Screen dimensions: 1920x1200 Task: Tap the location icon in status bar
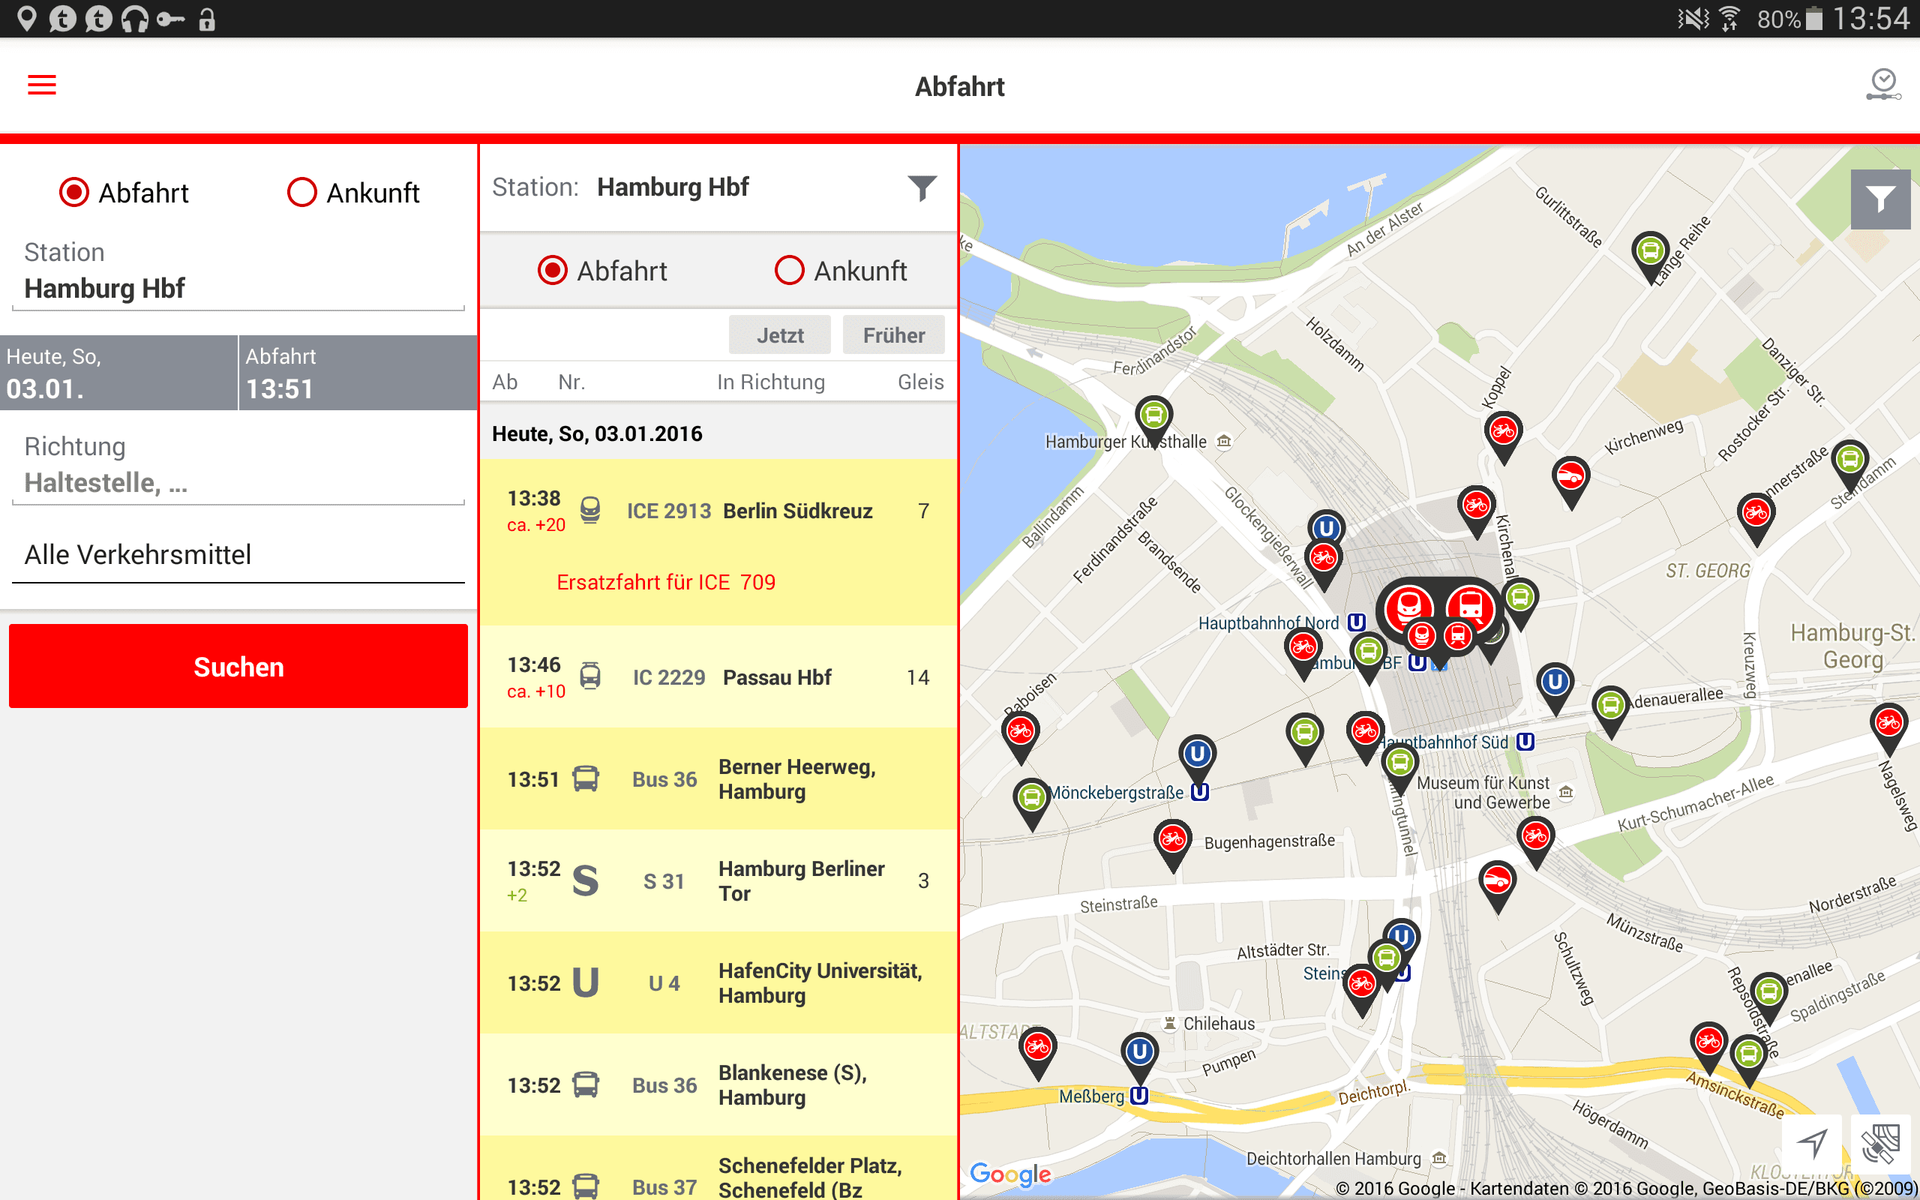click(27, 18)
